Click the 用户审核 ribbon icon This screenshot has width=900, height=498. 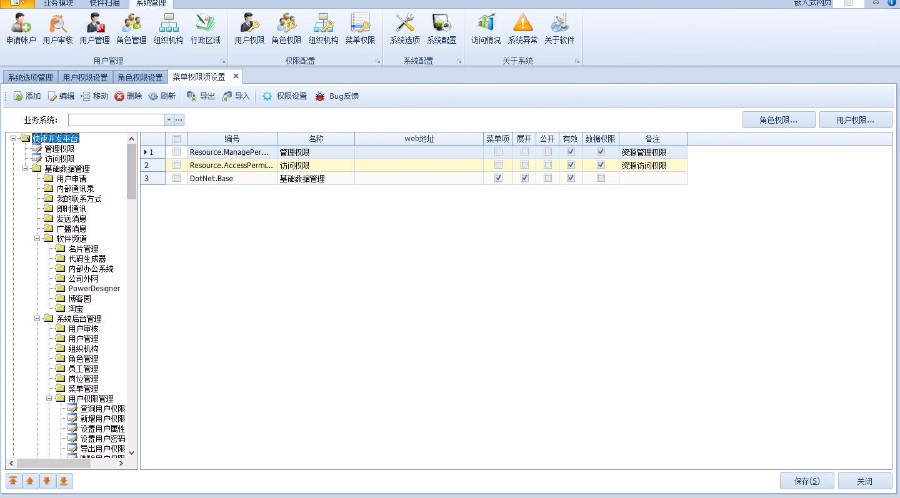pos(58,29)
